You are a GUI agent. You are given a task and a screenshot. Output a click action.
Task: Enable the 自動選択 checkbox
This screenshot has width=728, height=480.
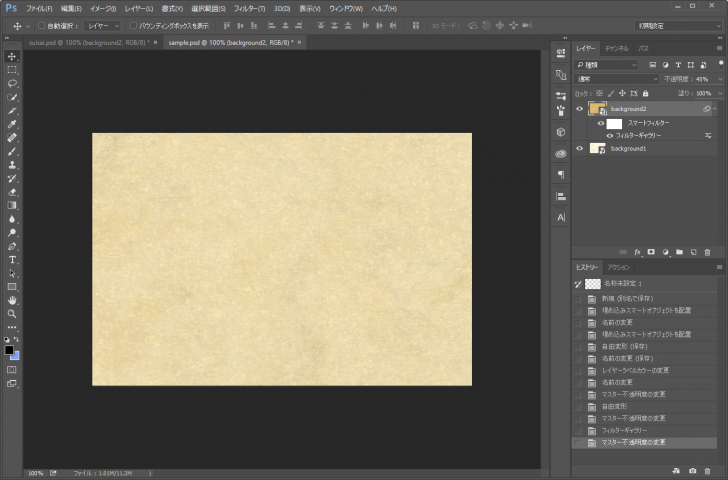41,26
